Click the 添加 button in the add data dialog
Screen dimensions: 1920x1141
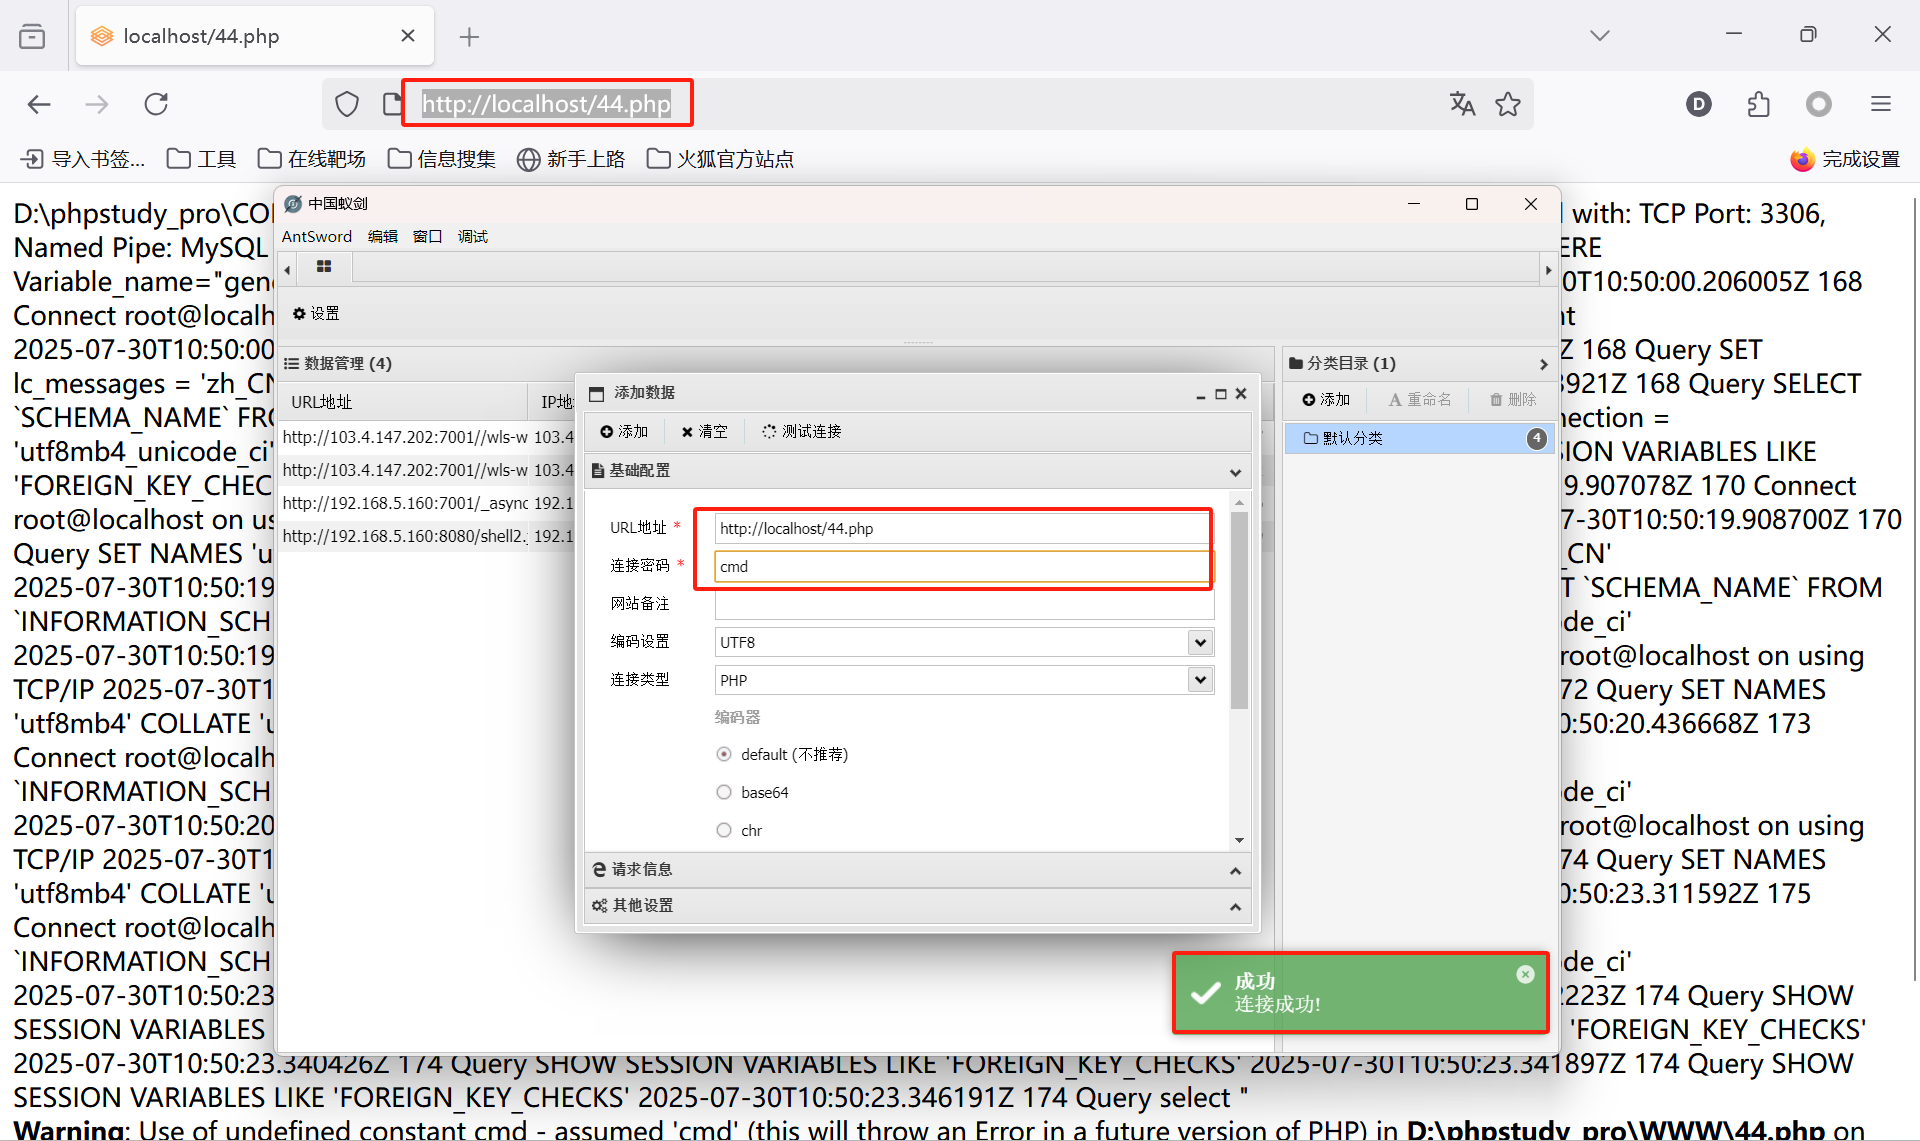[624, 431]
